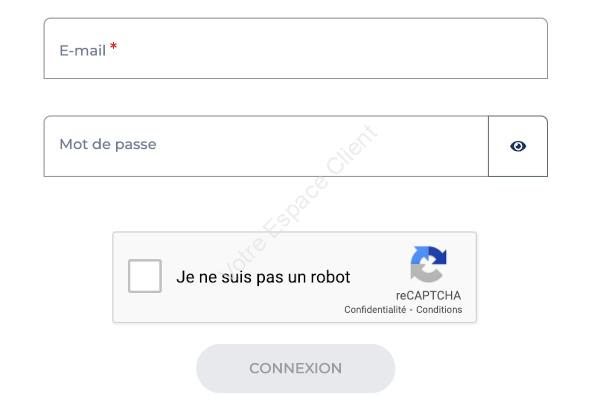Click inside the Mot de passe field
This screenshot has width=600, height=412.
pyautogui.click(x=266, y=146)
